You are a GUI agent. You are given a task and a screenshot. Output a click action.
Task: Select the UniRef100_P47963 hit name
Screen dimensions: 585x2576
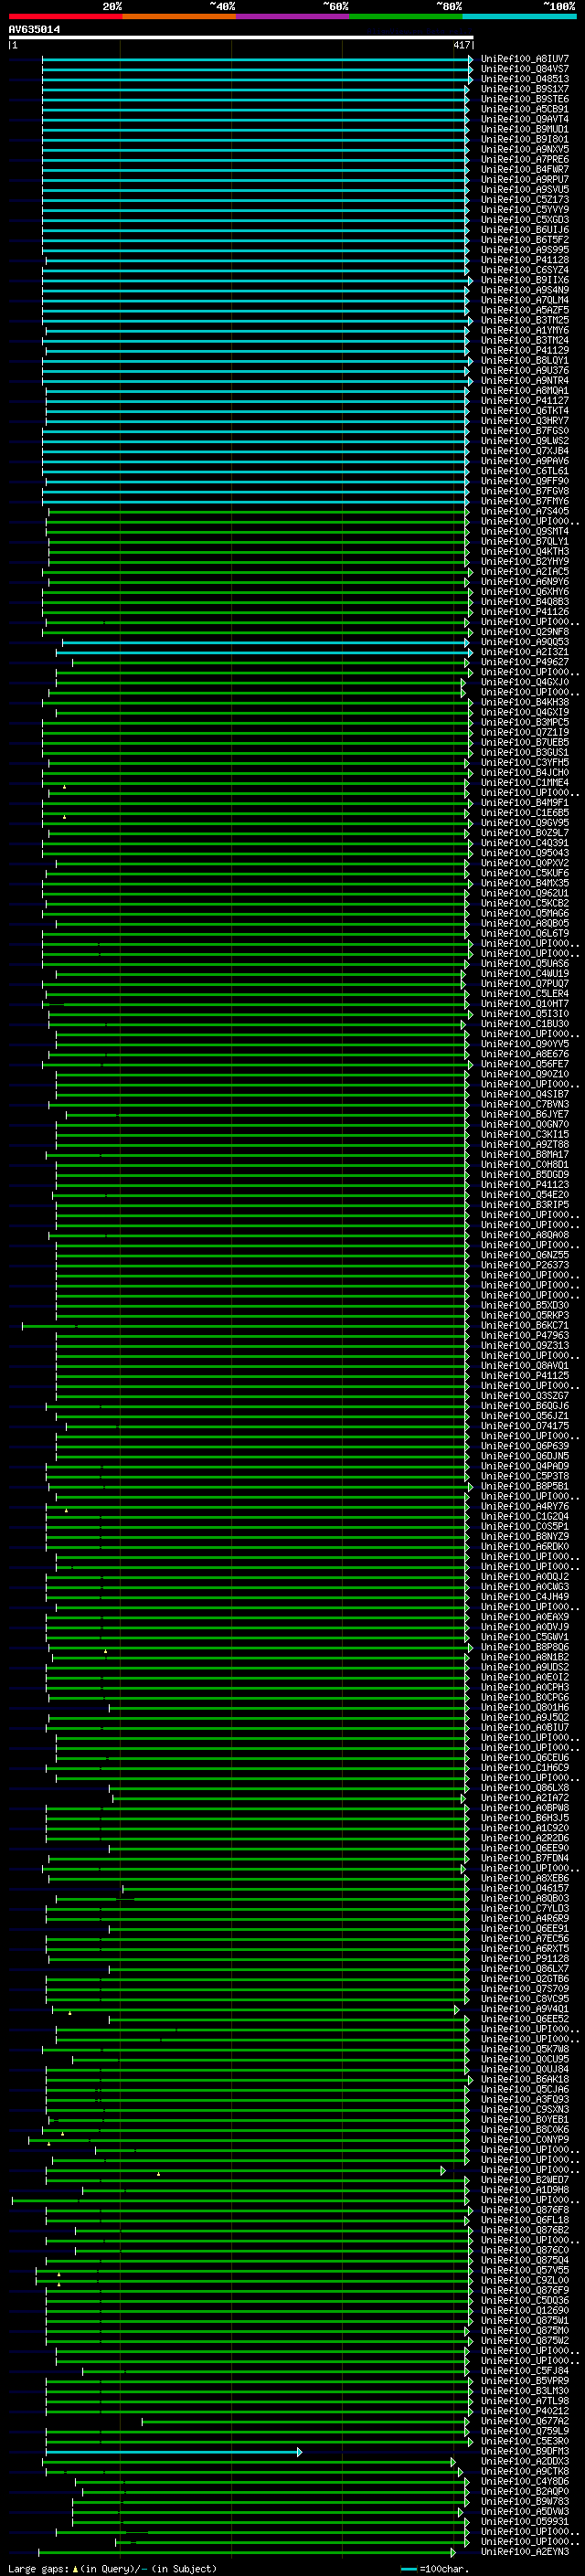click(525, 1336)
